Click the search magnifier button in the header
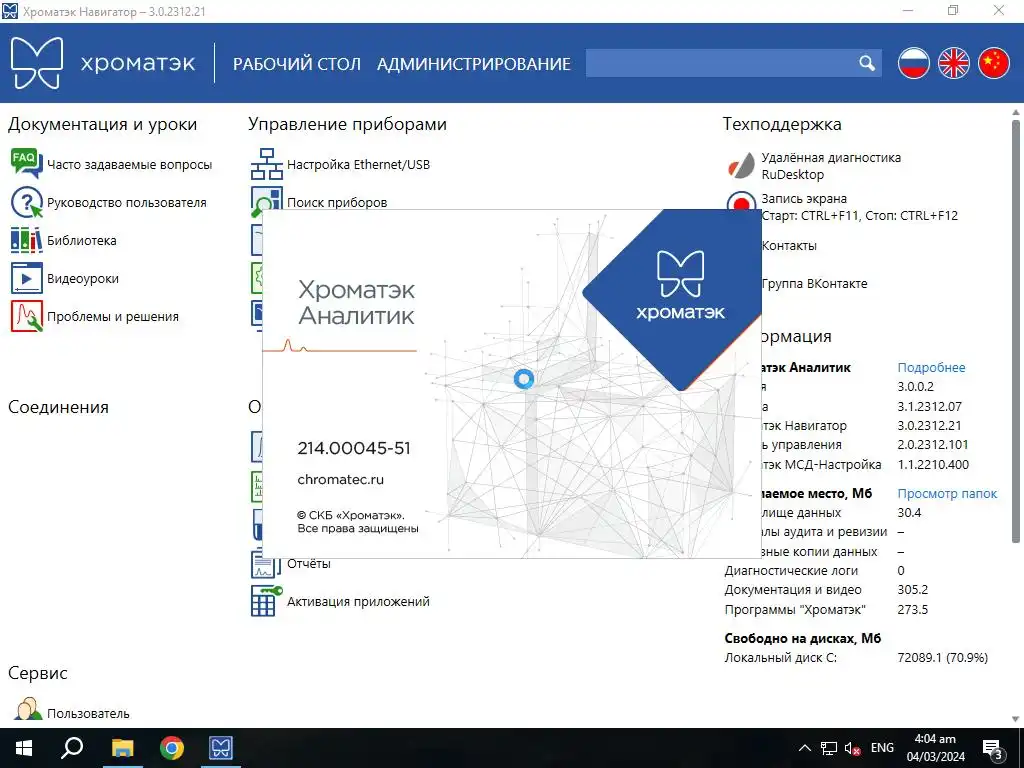Viewport: 1024px width, 768px height. pyautogui.click(x=867, y=63)
